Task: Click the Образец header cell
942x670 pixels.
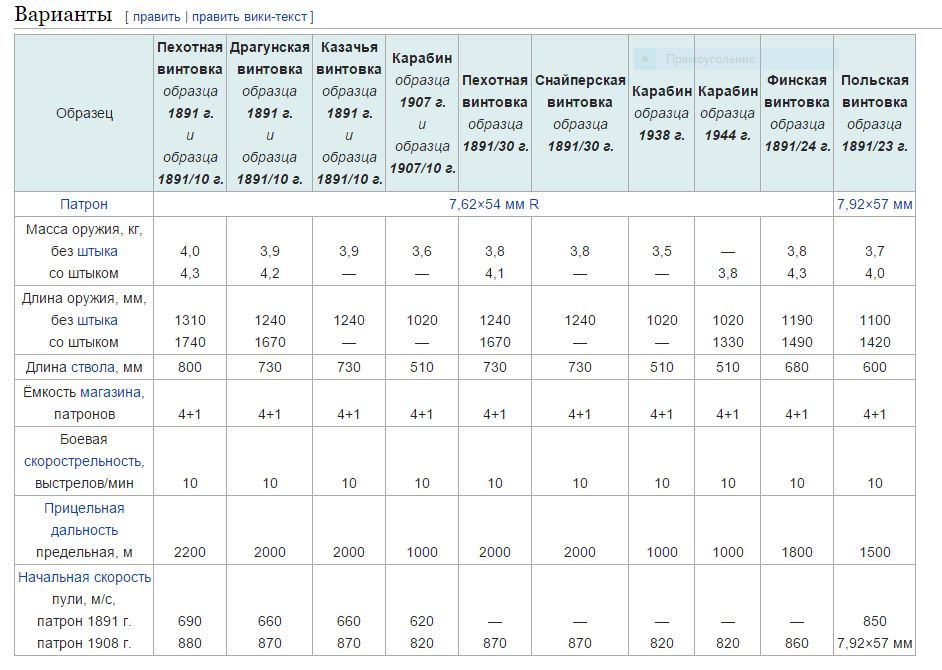Action: tap(84, 113)
